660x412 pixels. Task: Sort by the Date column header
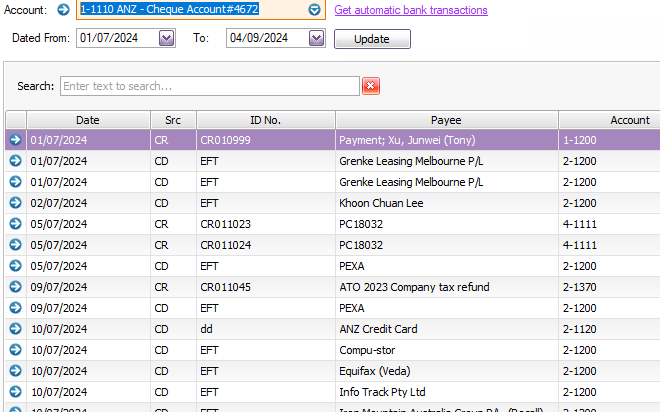pyautogui.click(x=87, y=120)
